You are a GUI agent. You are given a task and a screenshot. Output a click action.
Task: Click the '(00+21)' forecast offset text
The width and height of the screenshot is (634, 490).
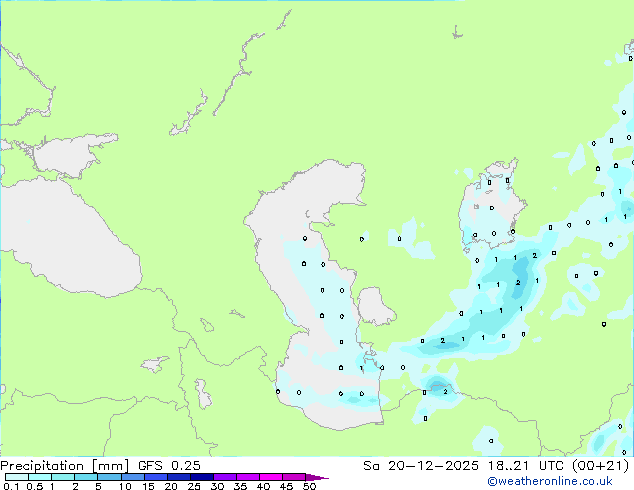[x=600, y=466]
